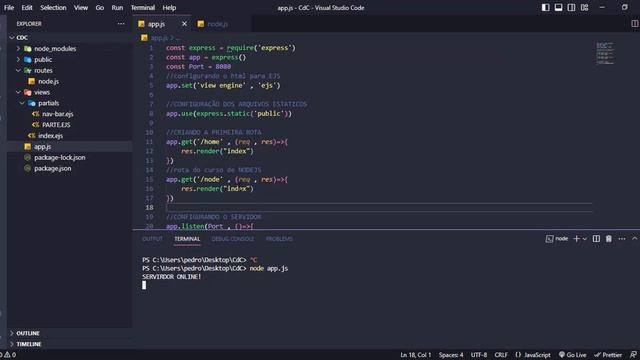Change indentation via Spaces: 4
Screen dimensions: 640x360
tap(451, 355)
